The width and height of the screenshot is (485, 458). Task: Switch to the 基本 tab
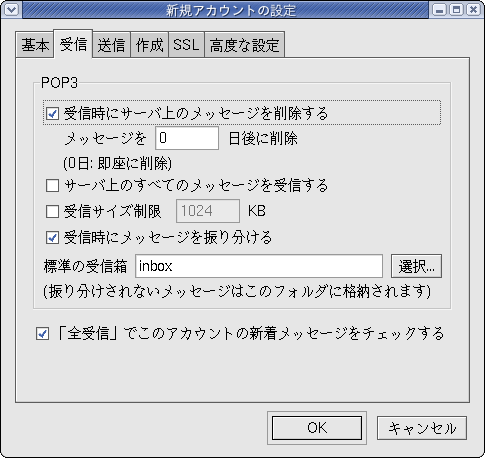tap(35, 45)
